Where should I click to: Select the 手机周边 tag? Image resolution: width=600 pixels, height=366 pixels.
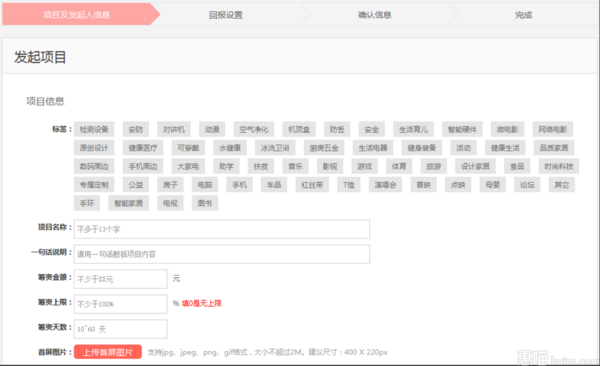143,166
